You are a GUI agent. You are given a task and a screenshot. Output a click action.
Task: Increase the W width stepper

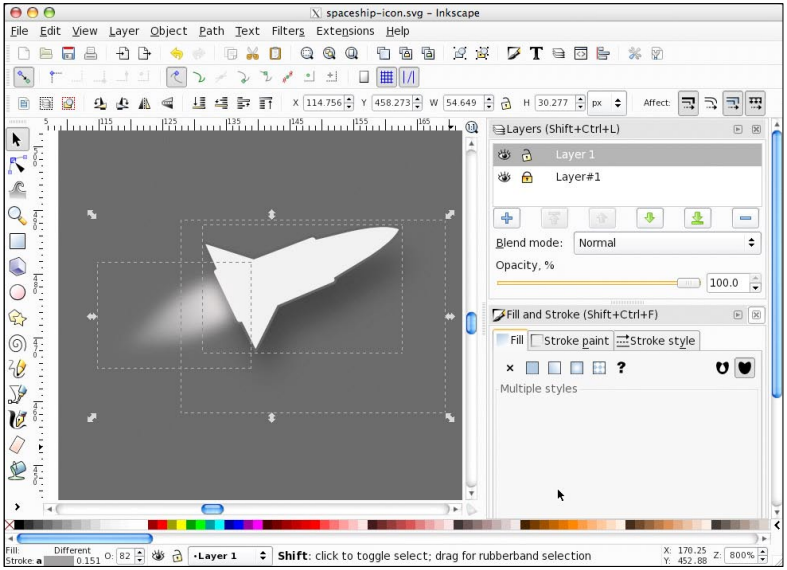click(489, 99)
